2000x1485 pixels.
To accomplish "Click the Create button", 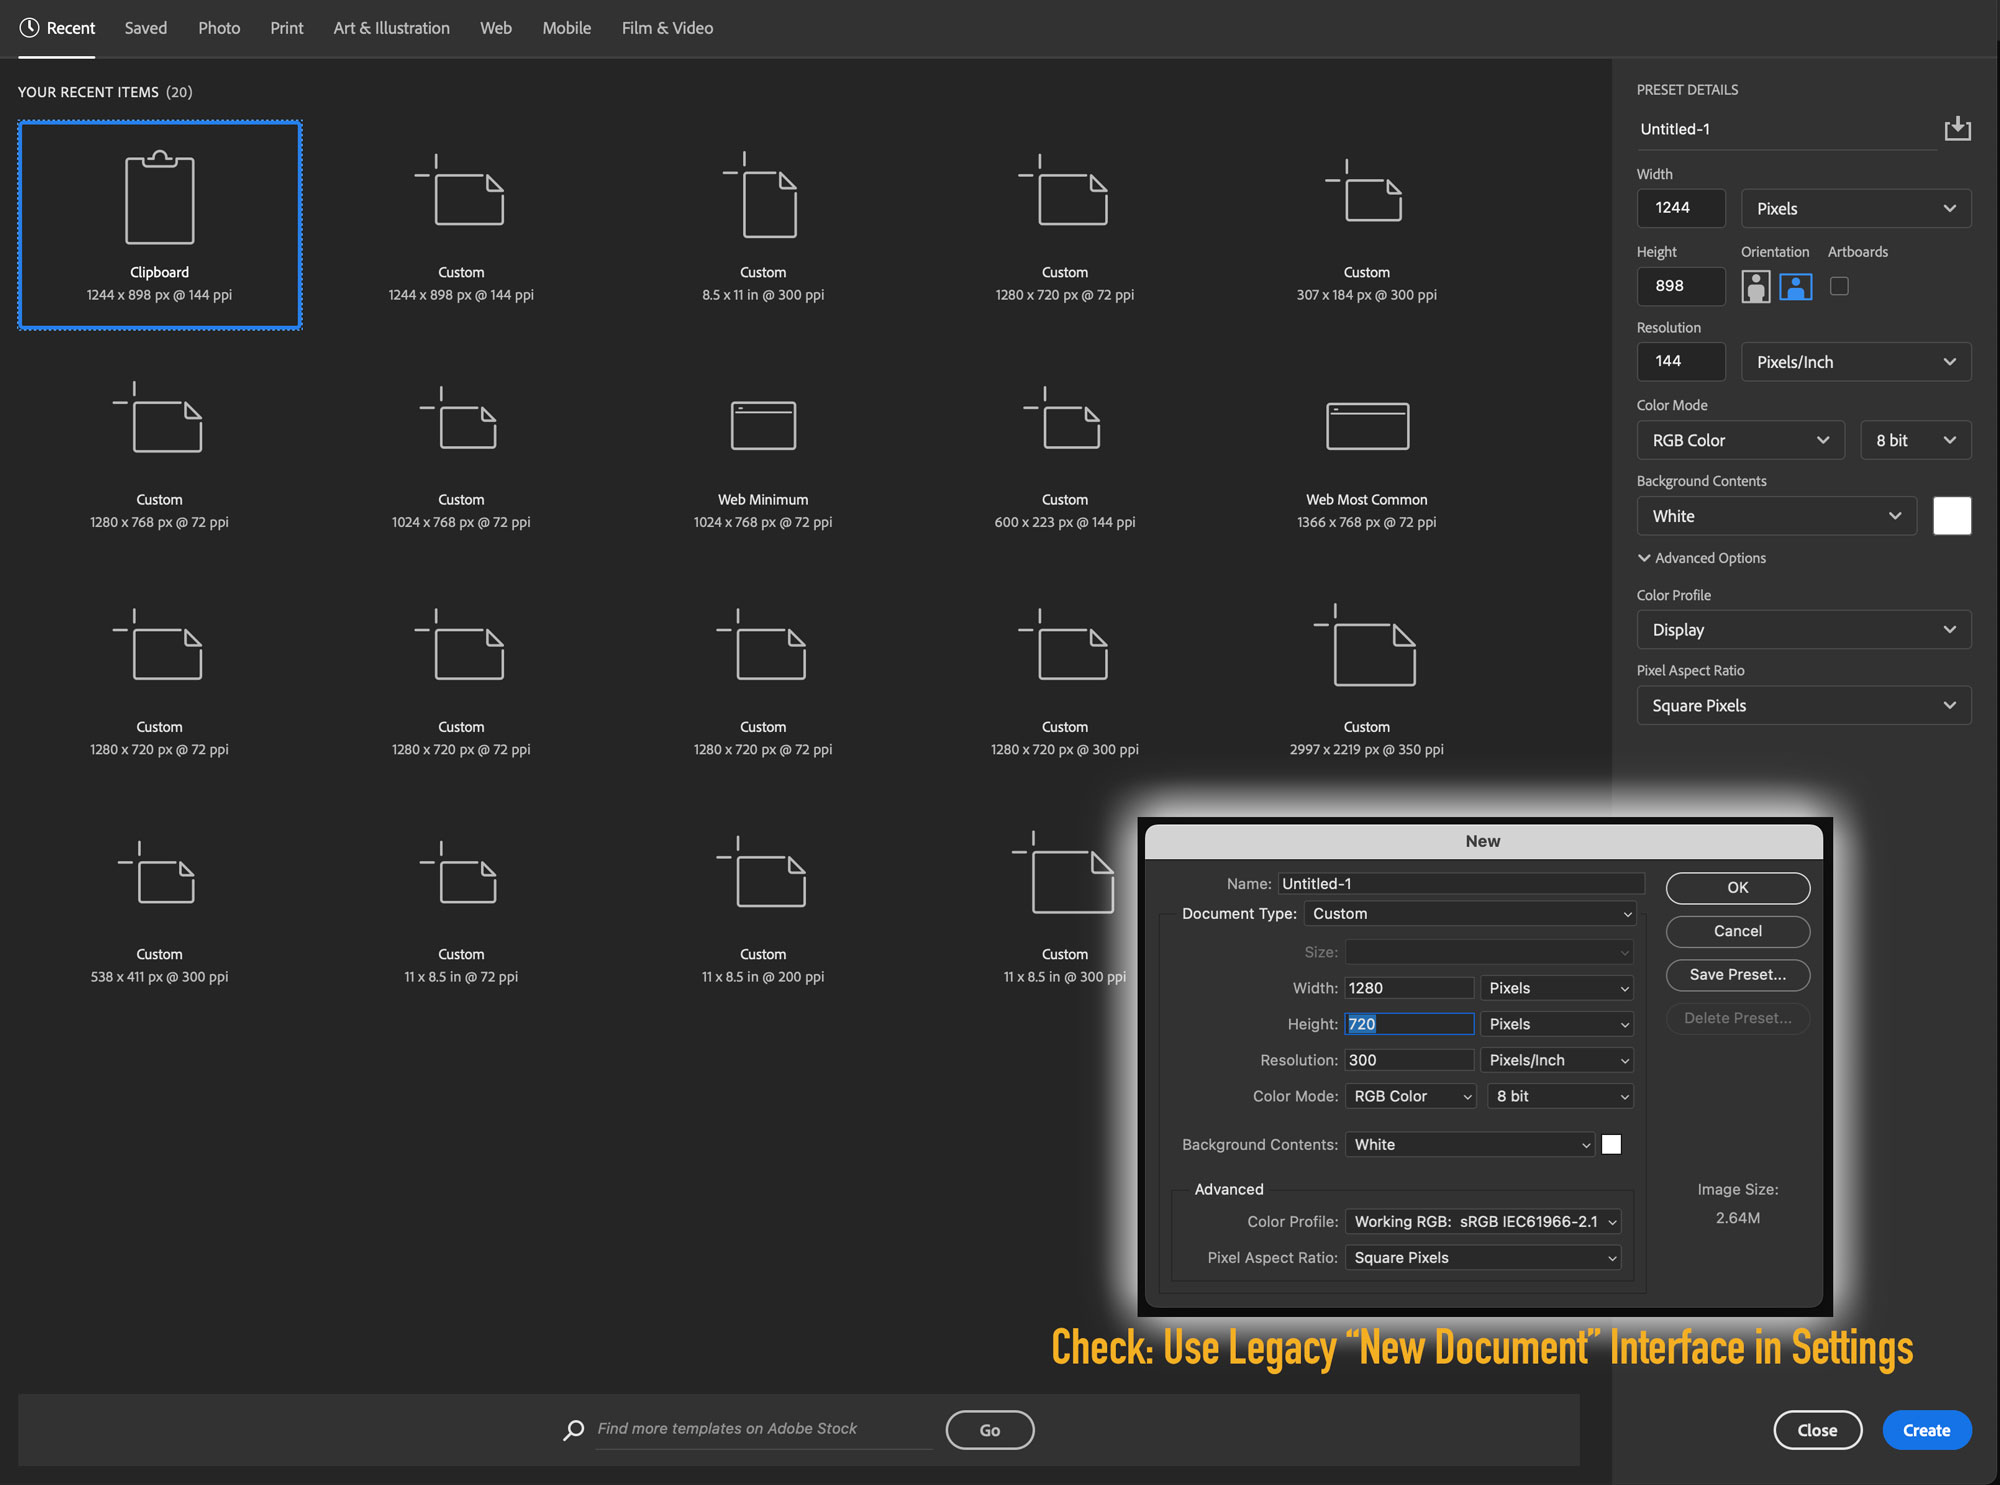I will pyautogui.click(x=1925, y=1430).
